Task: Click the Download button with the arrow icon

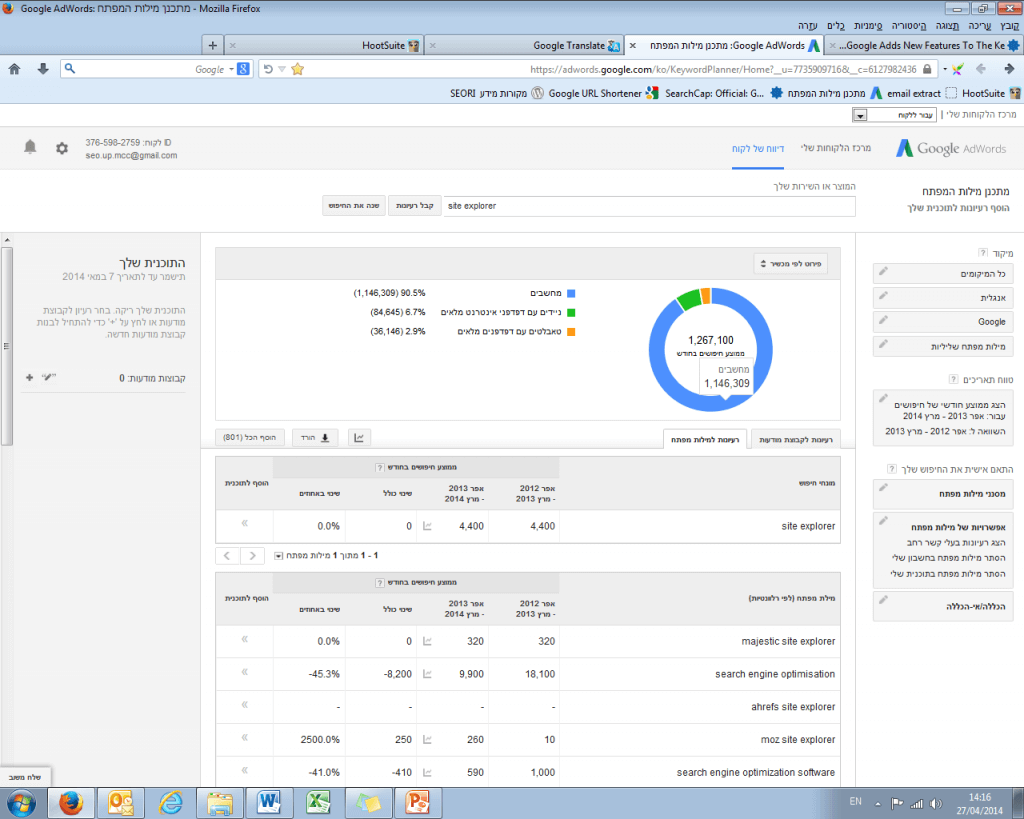Action: point(315,437)
